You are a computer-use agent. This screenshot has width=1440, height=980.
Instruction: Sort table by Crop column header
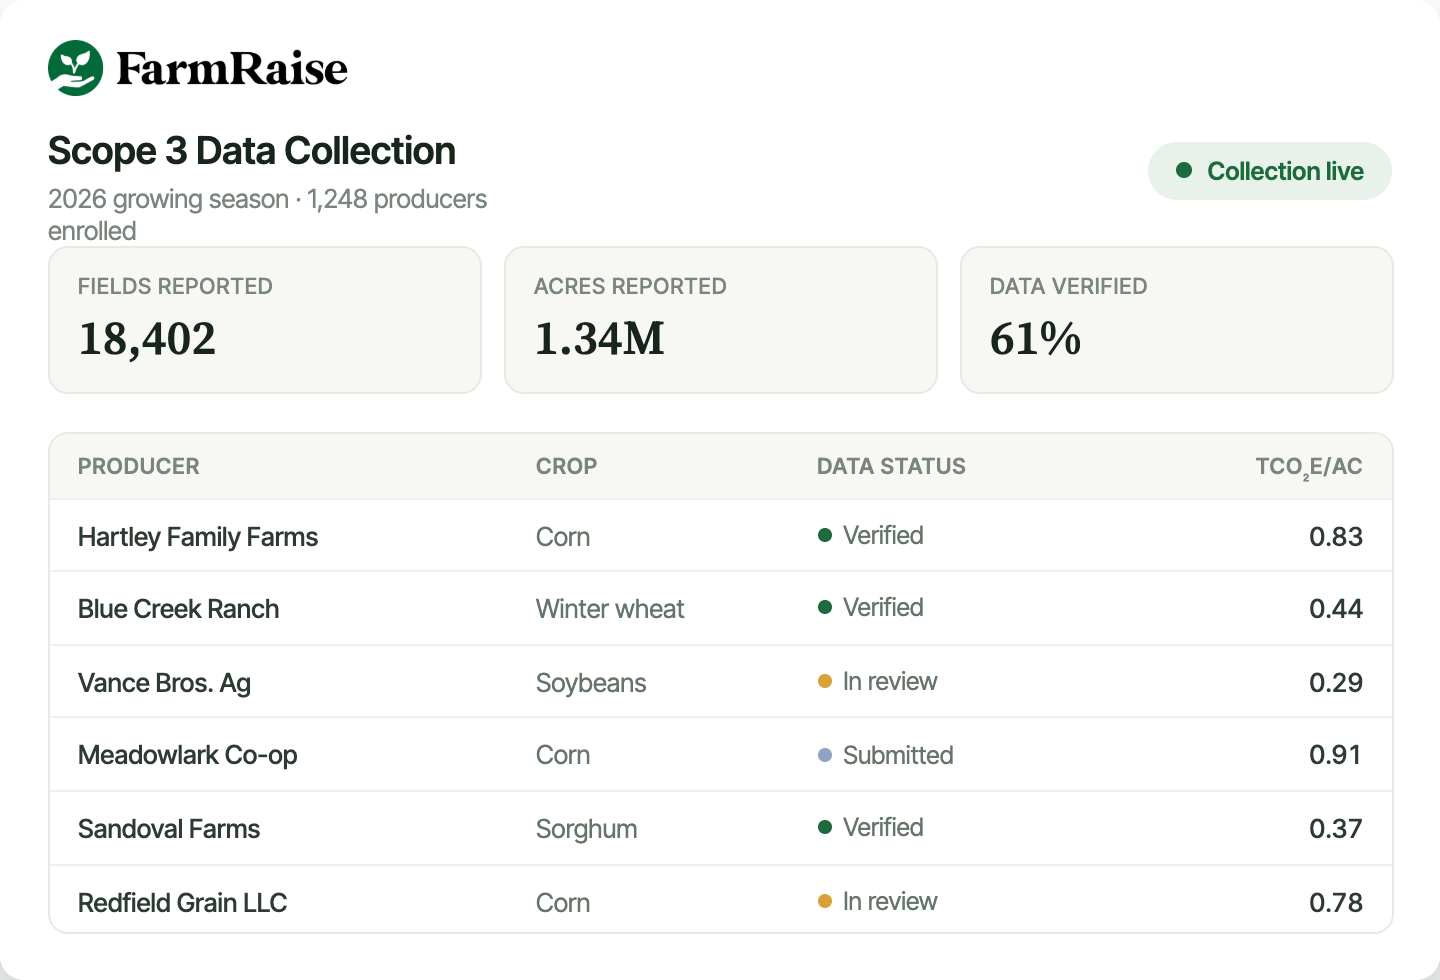[x=566, y=466]
